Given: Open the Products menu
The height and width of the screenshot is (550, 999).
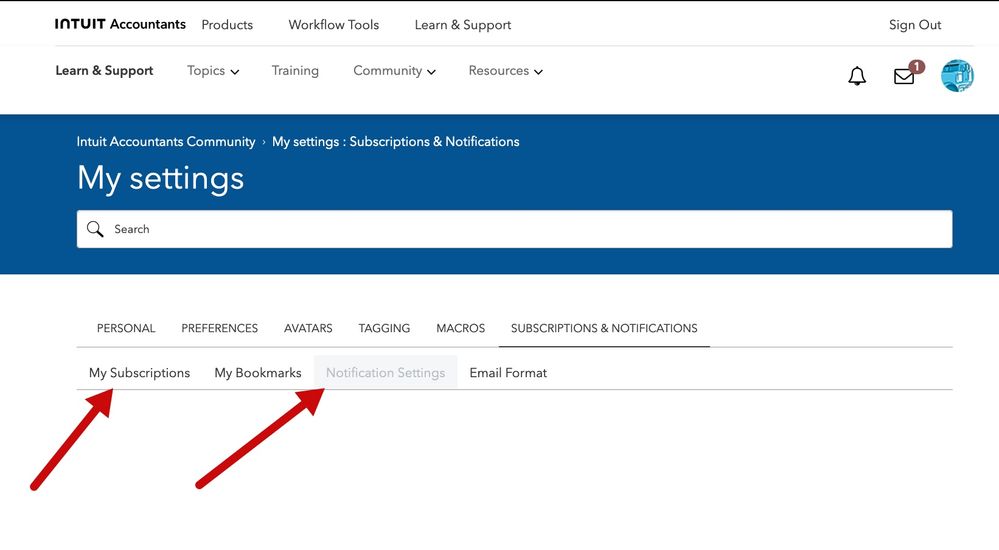Looking at the screenshot, I should click(x=227, y=25).
